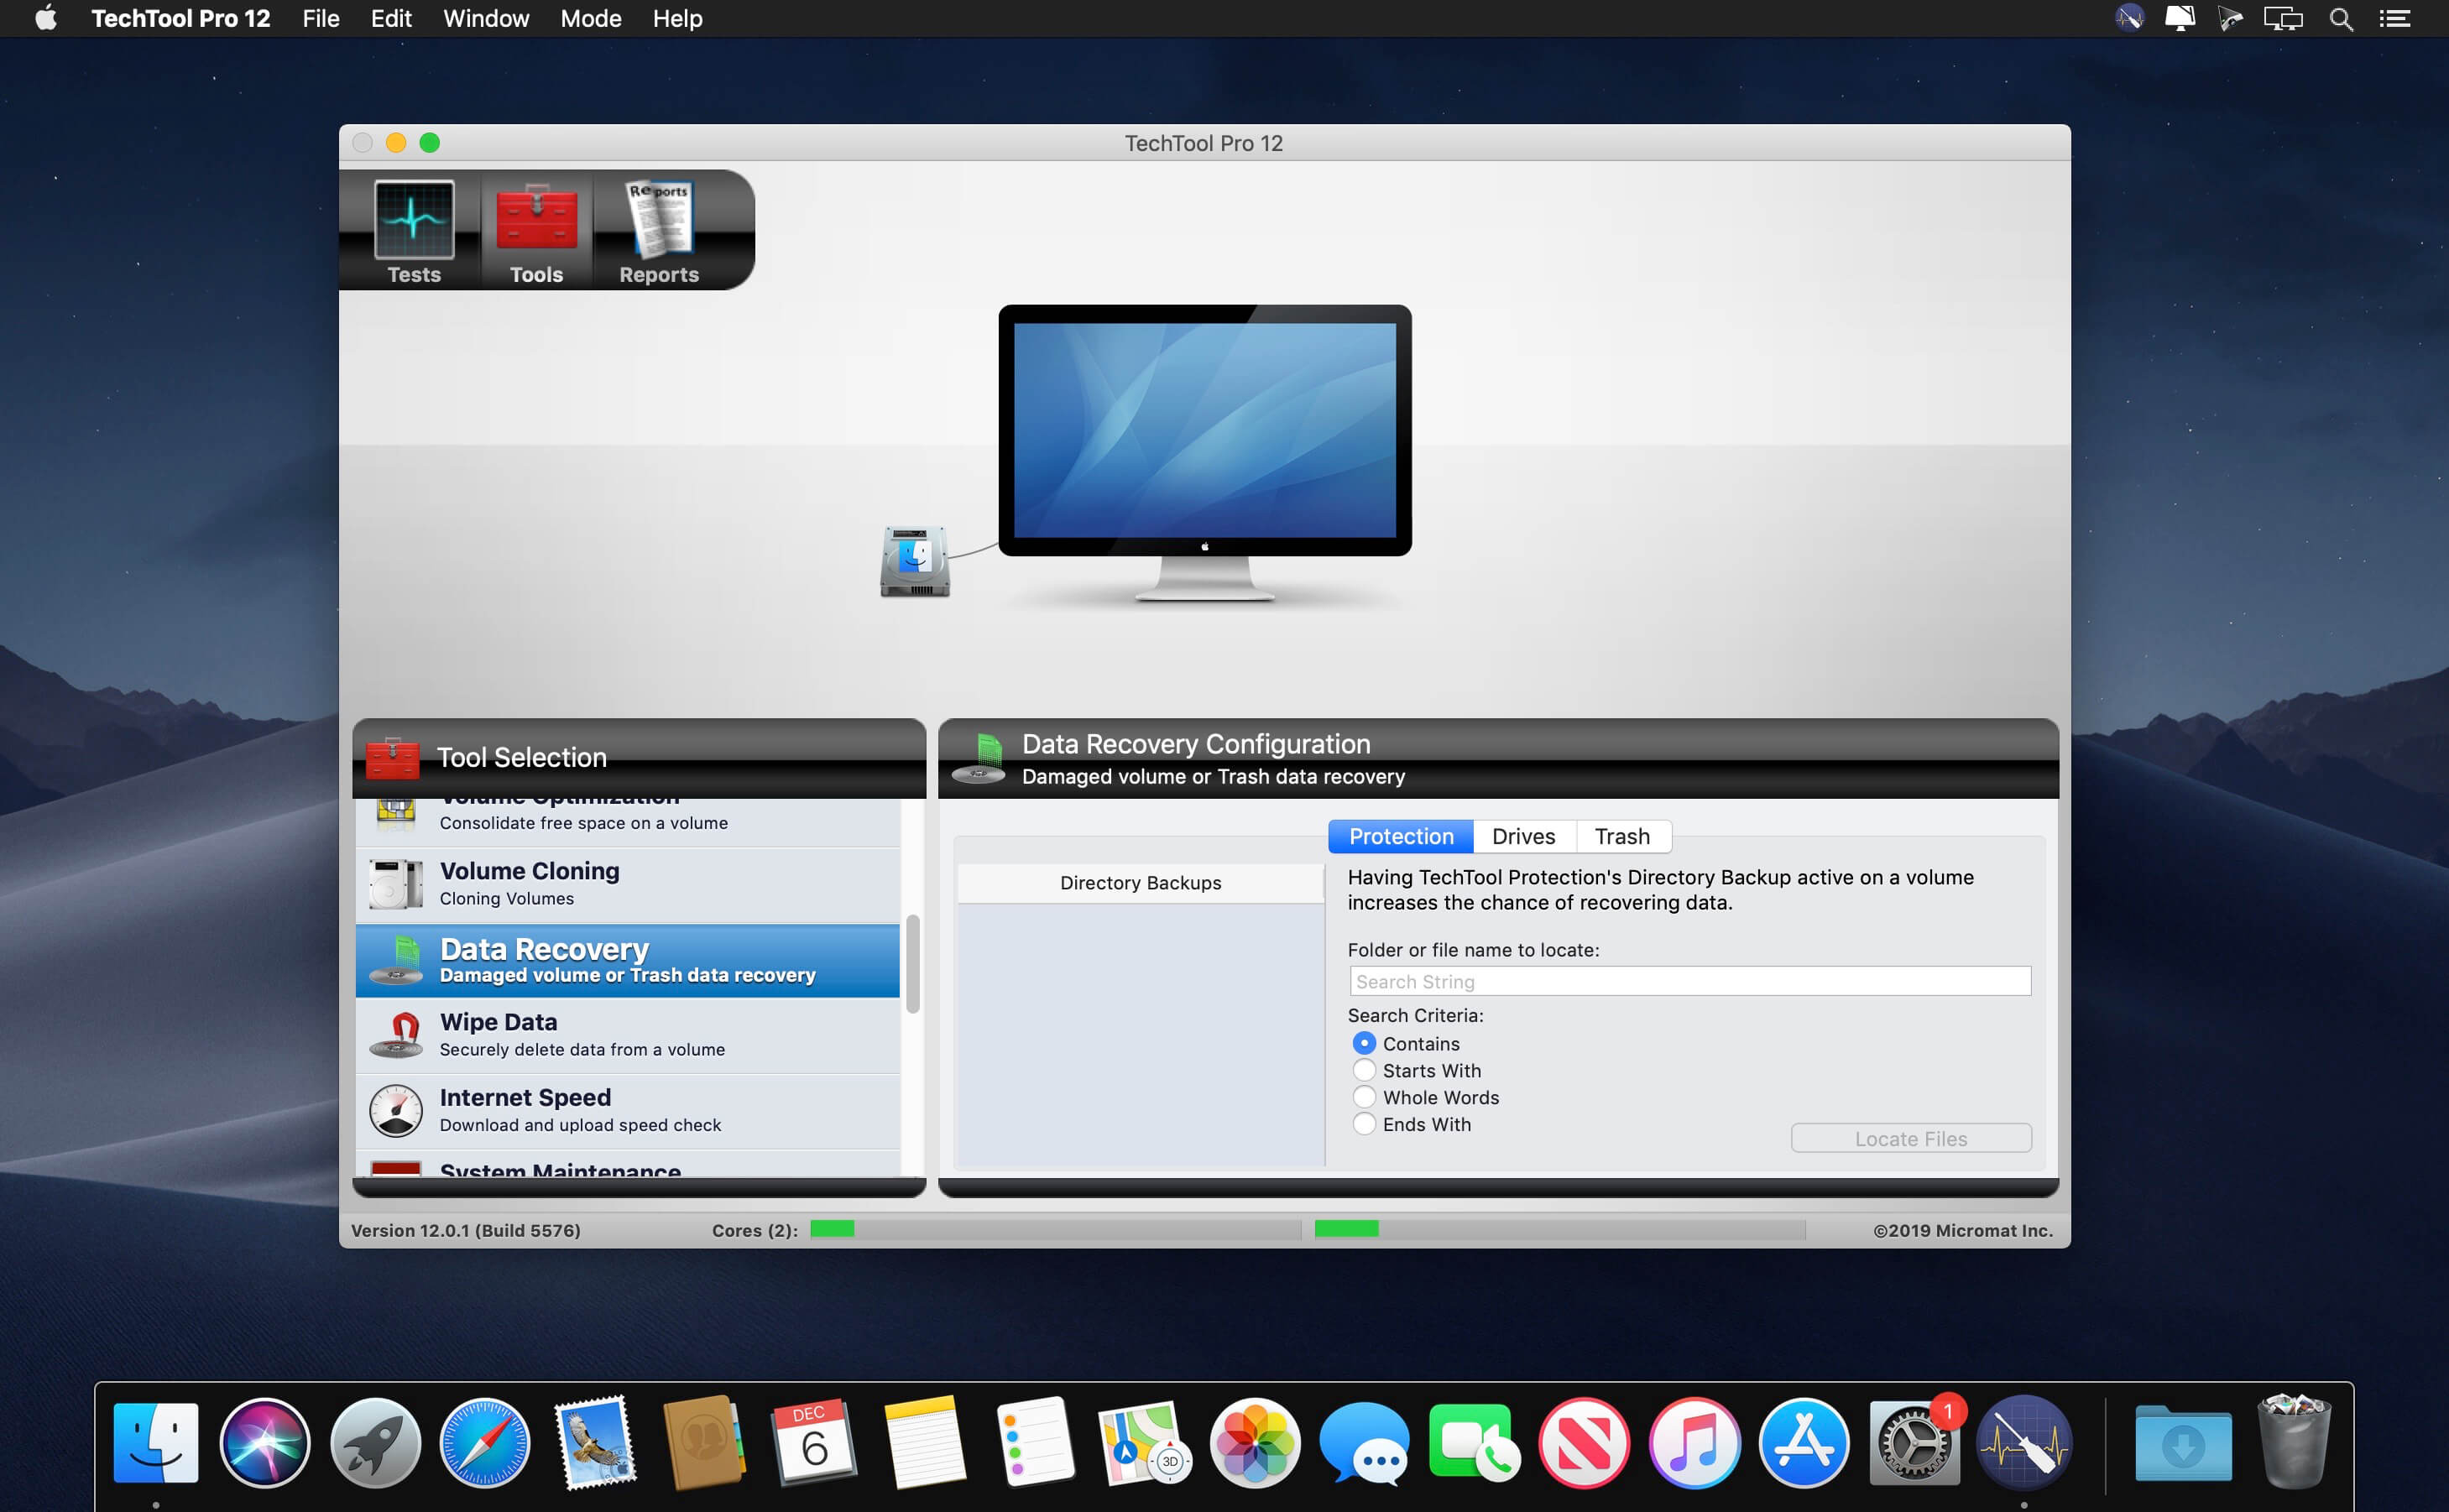2449x1512 pixels.
Task: Click the ©2019 Micromat Inc. text
Action: [x=1963, y=1231]
